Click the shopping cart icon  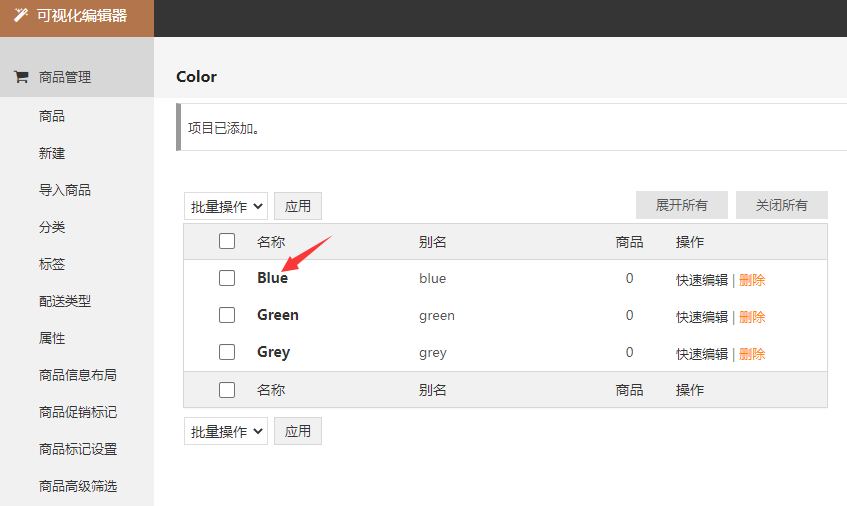(x=21, y=77)
